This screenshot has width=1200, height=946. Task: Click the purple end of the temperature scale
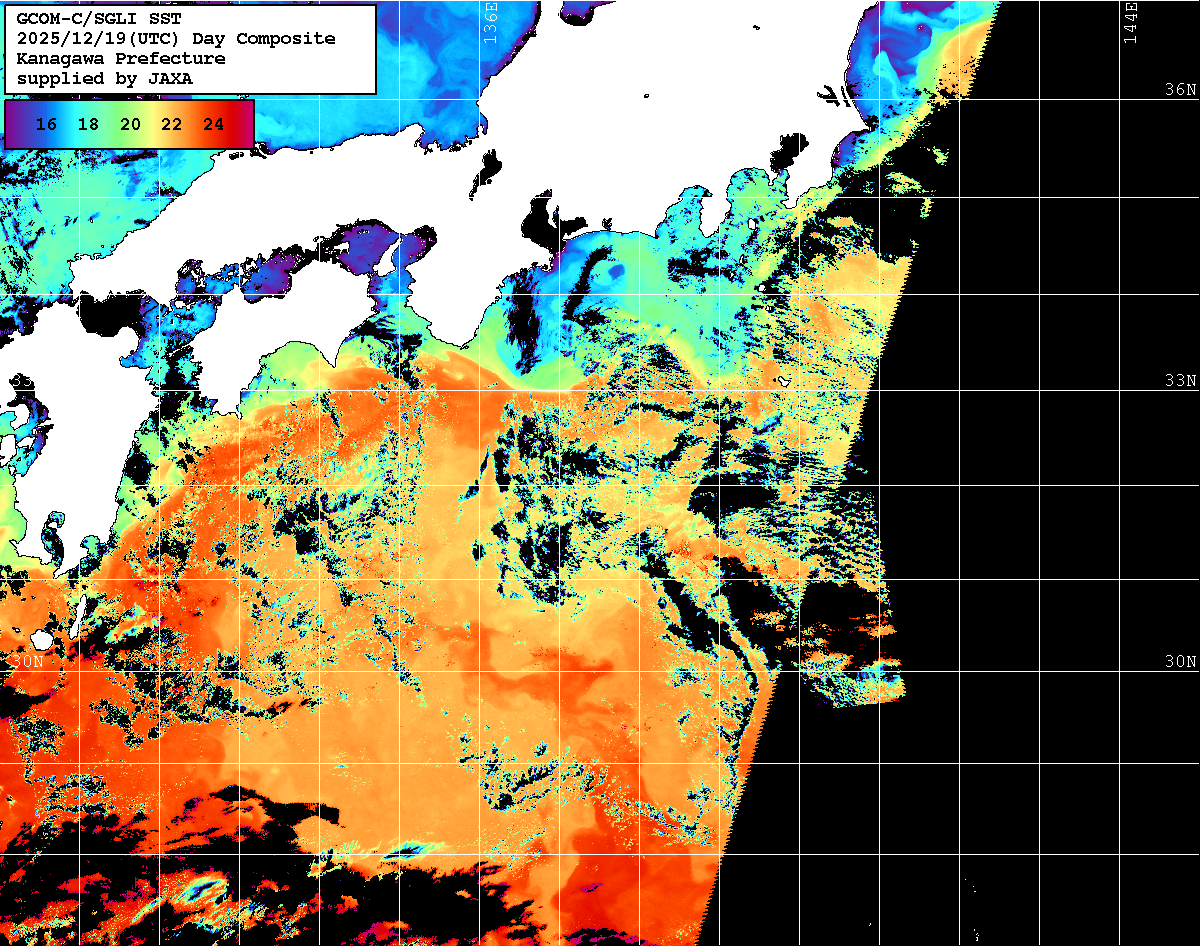pyautogui.click(x=14, y=125)
